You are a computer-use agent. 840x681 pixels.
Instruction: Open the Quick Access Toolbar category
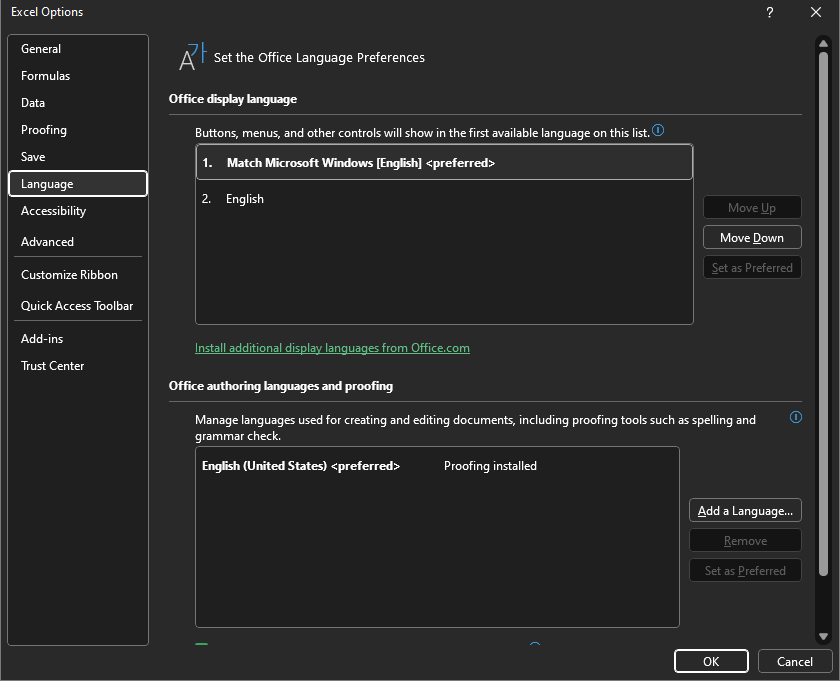click(78, 306)
